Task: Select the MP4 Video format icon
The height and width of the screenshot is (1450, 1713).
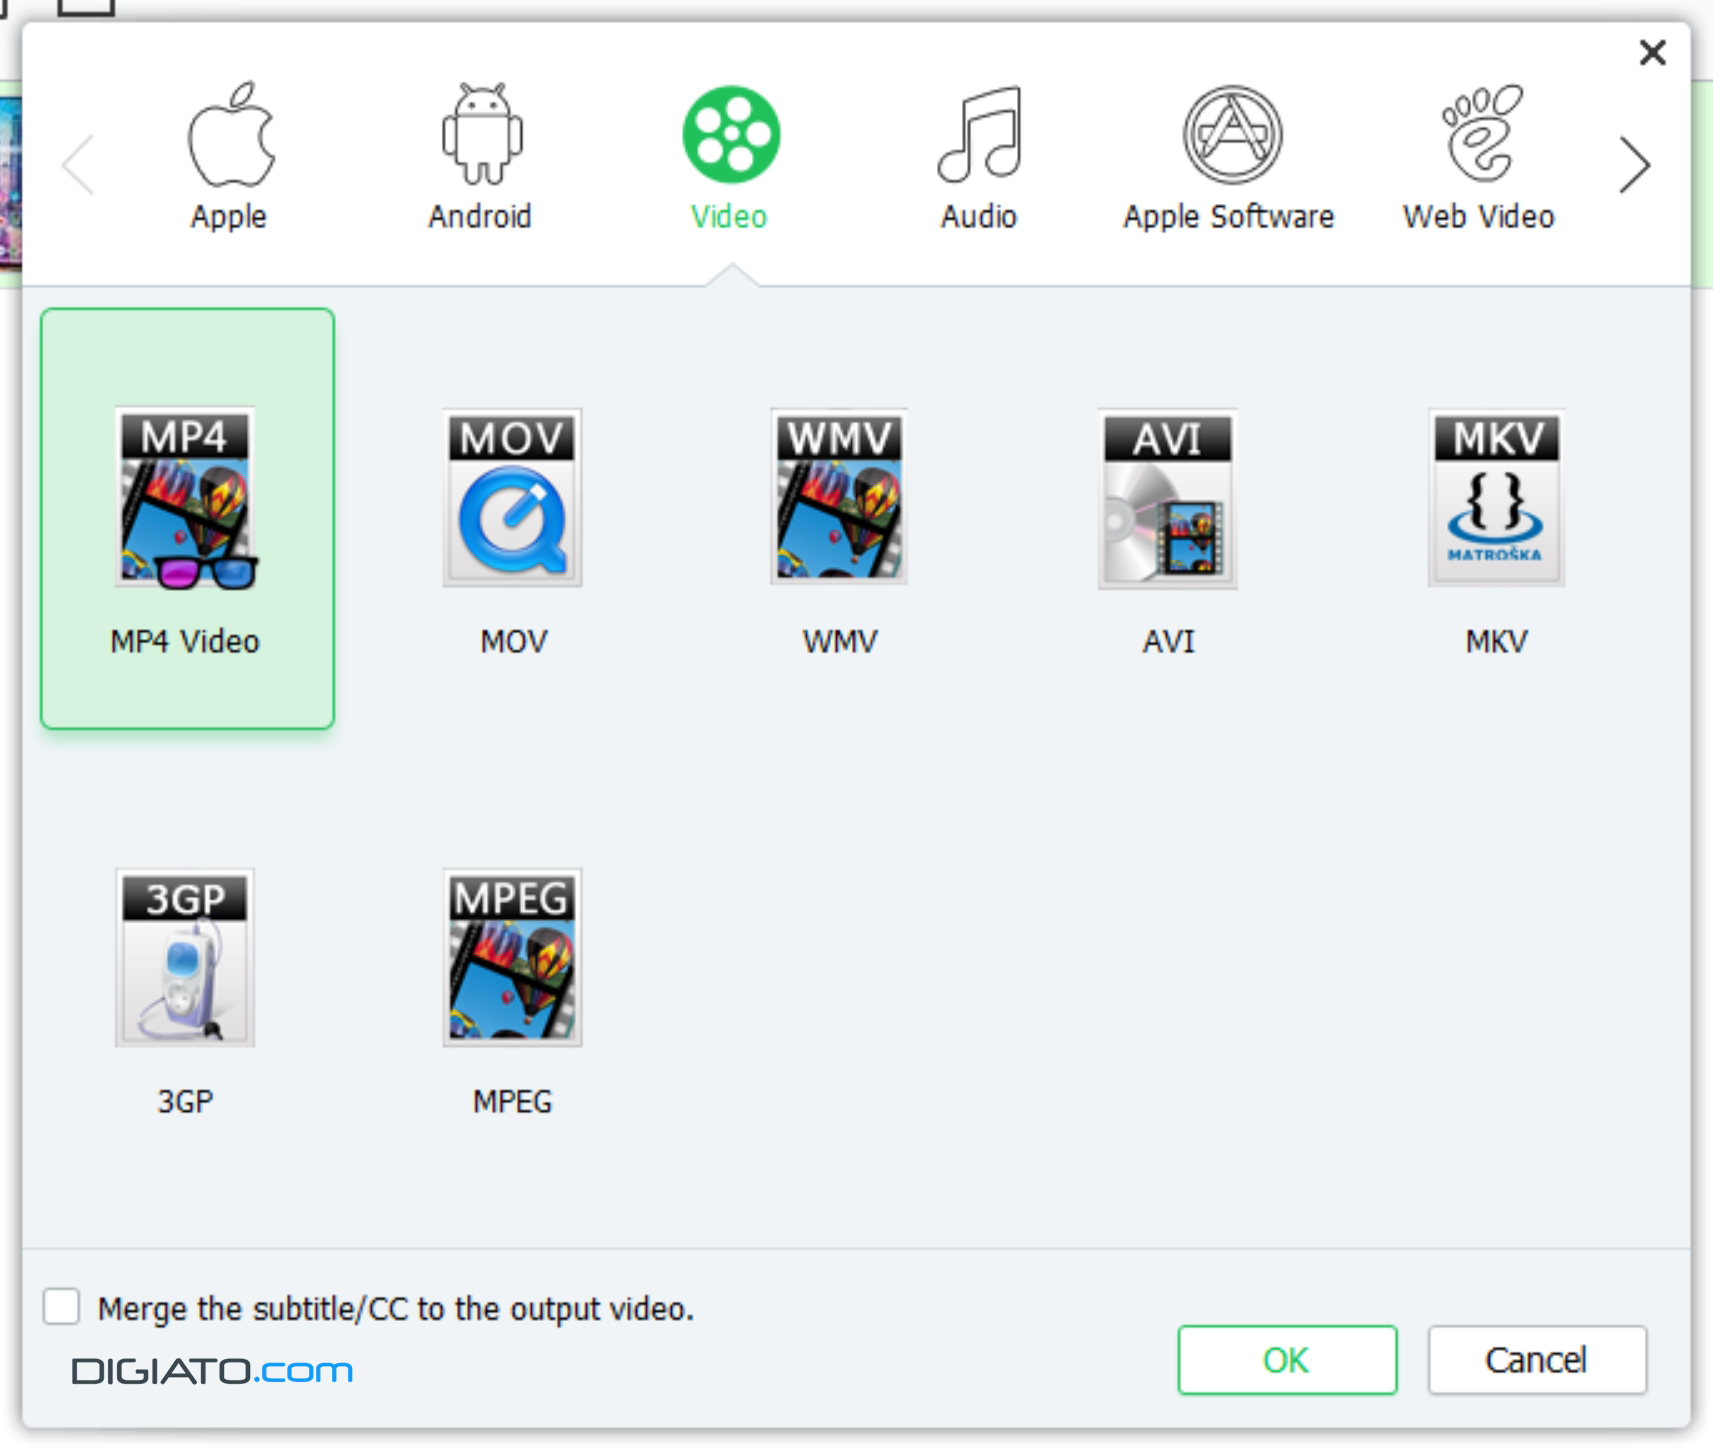Action: 186,497
